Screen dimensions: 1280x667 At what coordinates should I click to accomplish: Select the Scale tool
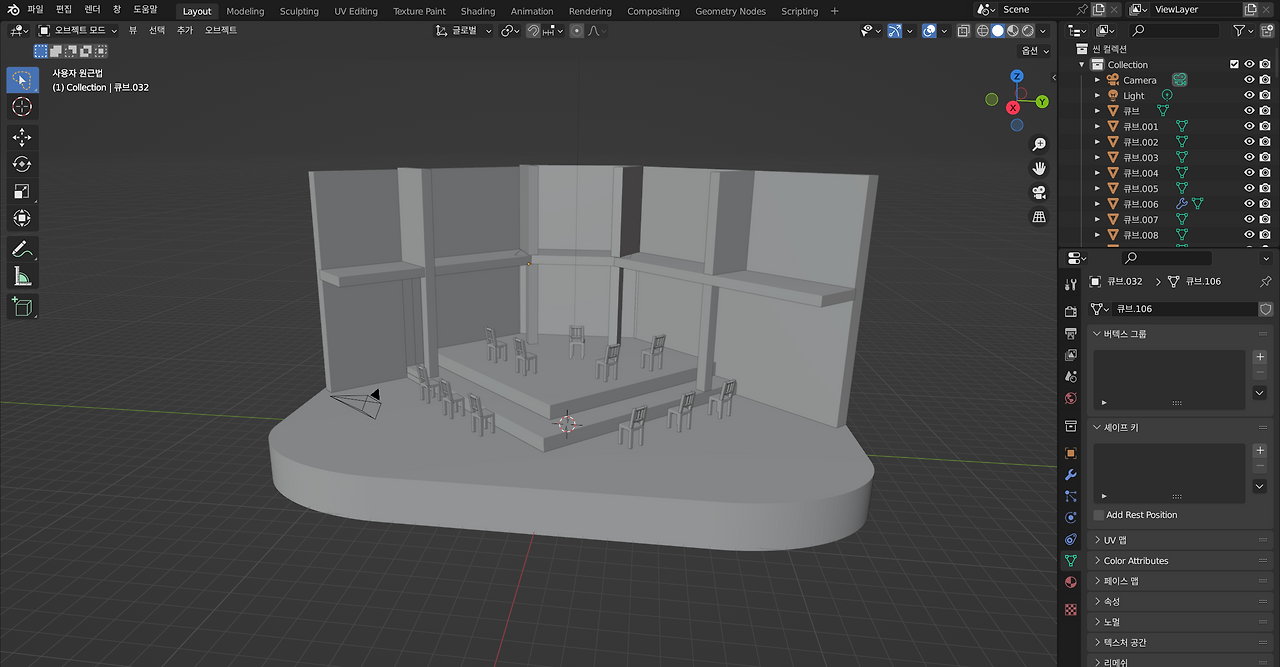pos(22,191)
